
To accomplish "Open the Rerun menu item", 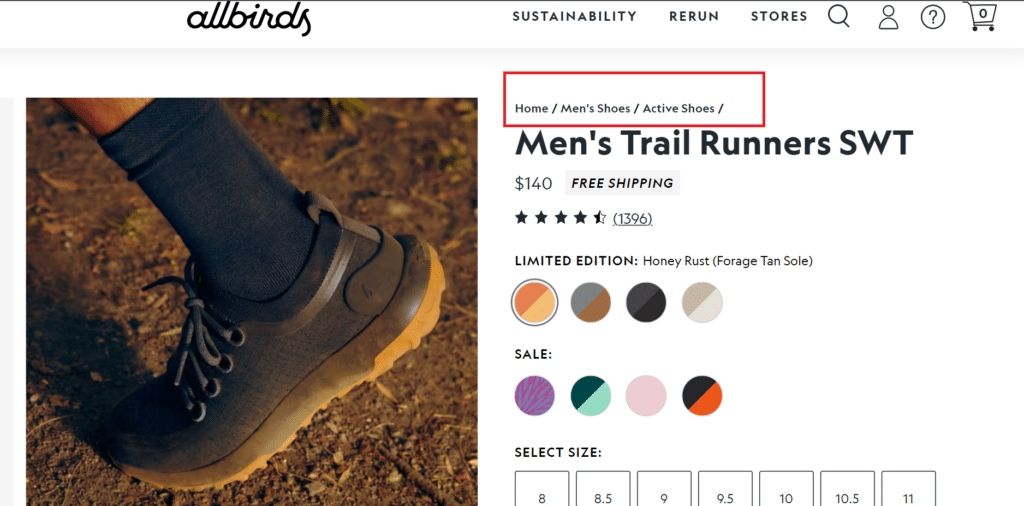I will 694,16.
